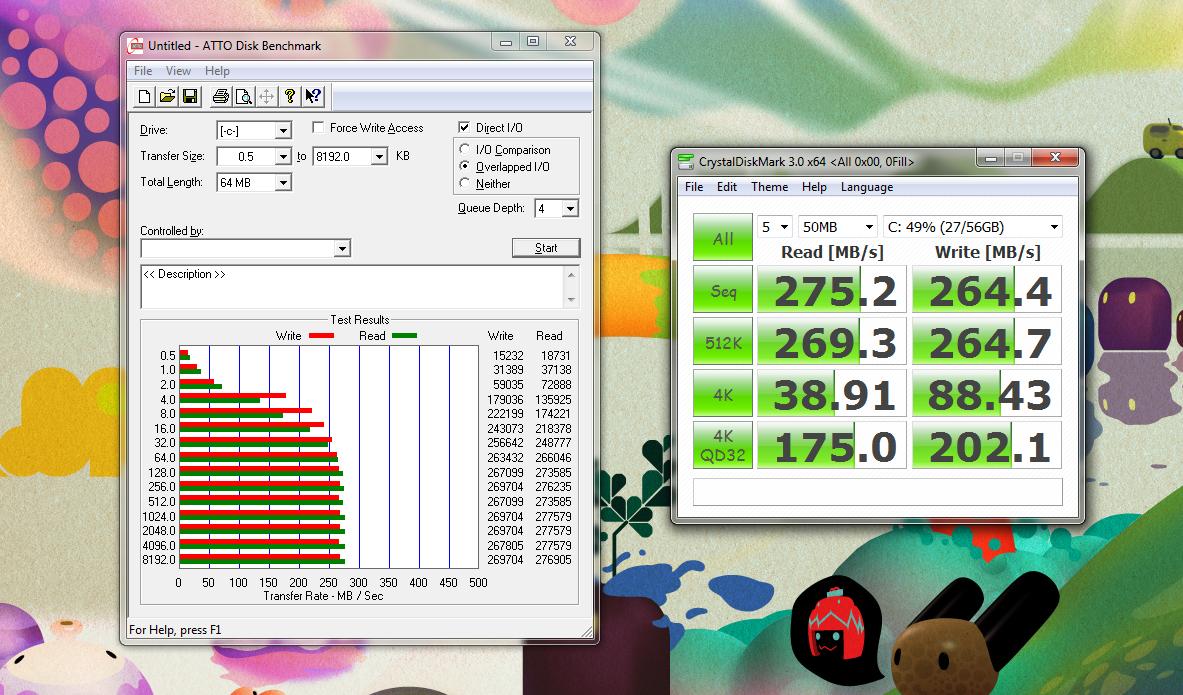Open the View menu in ATTO Disk Benchmark
This screenshot has height=695, width=1183.
pyautogui.click(x=178, y=71)
